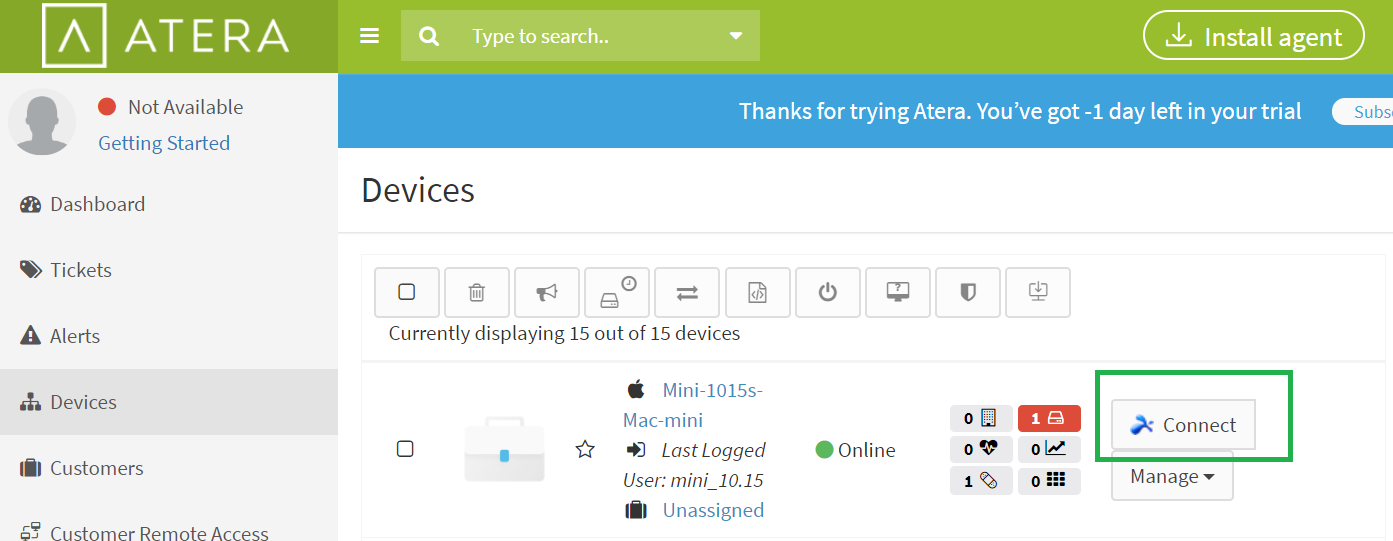Click the script file toolbar icon
The image size is (1393, 541).
click(x=758, y=292)
